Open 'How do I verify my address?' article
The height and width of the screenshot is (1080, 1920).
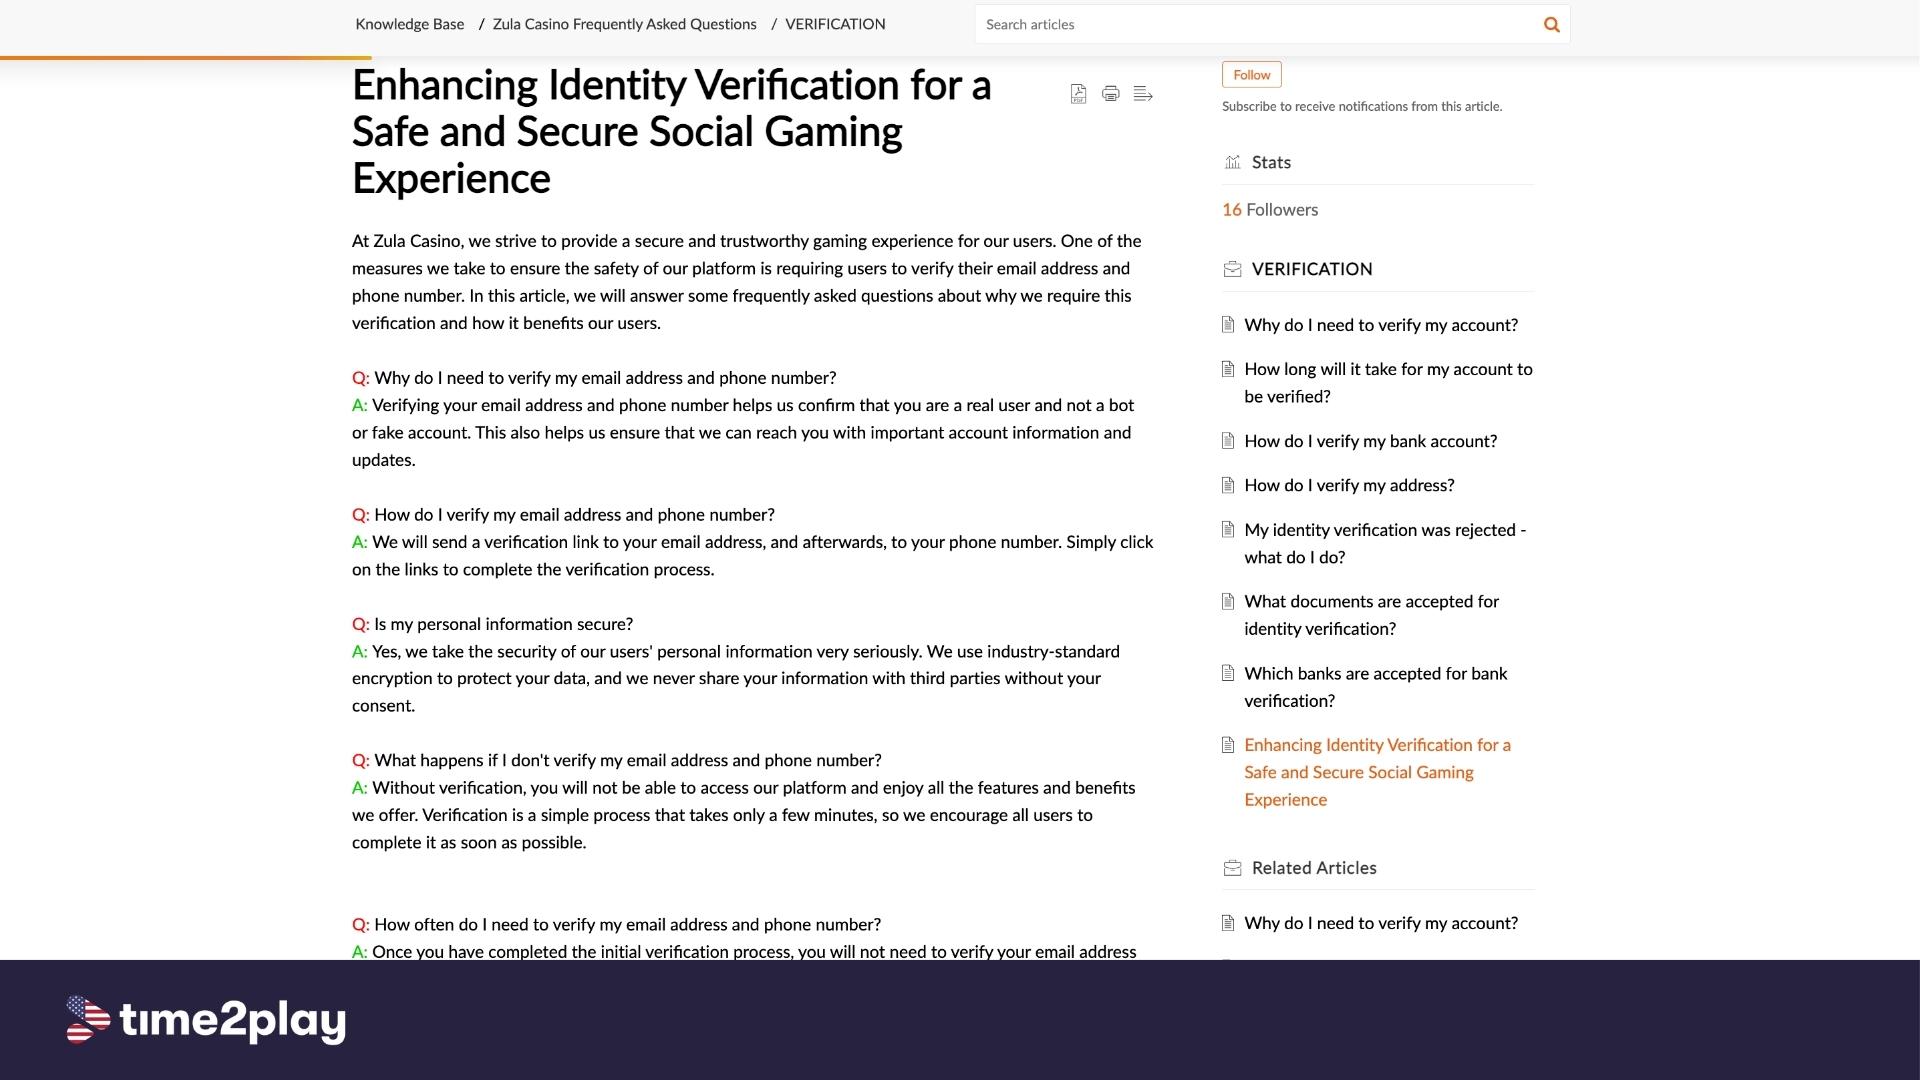(x=1349, y=485)
